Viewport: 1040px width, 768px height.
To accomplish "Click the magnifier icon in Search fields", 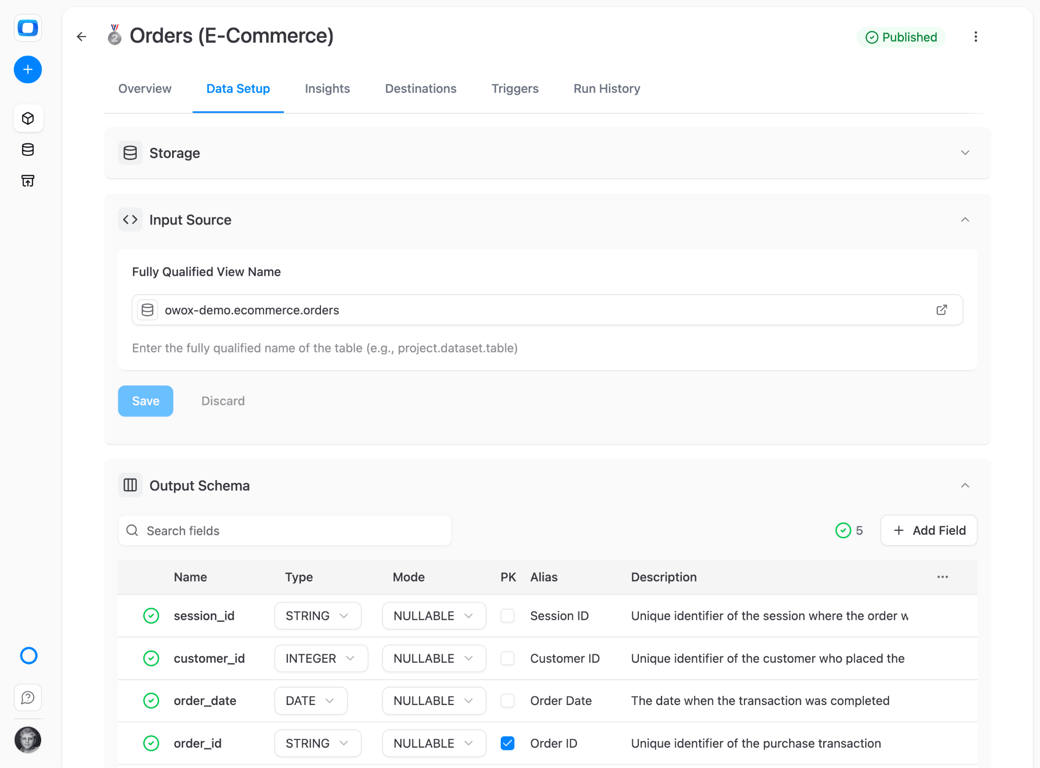I will pyautogui.click(x=133, y=531).
